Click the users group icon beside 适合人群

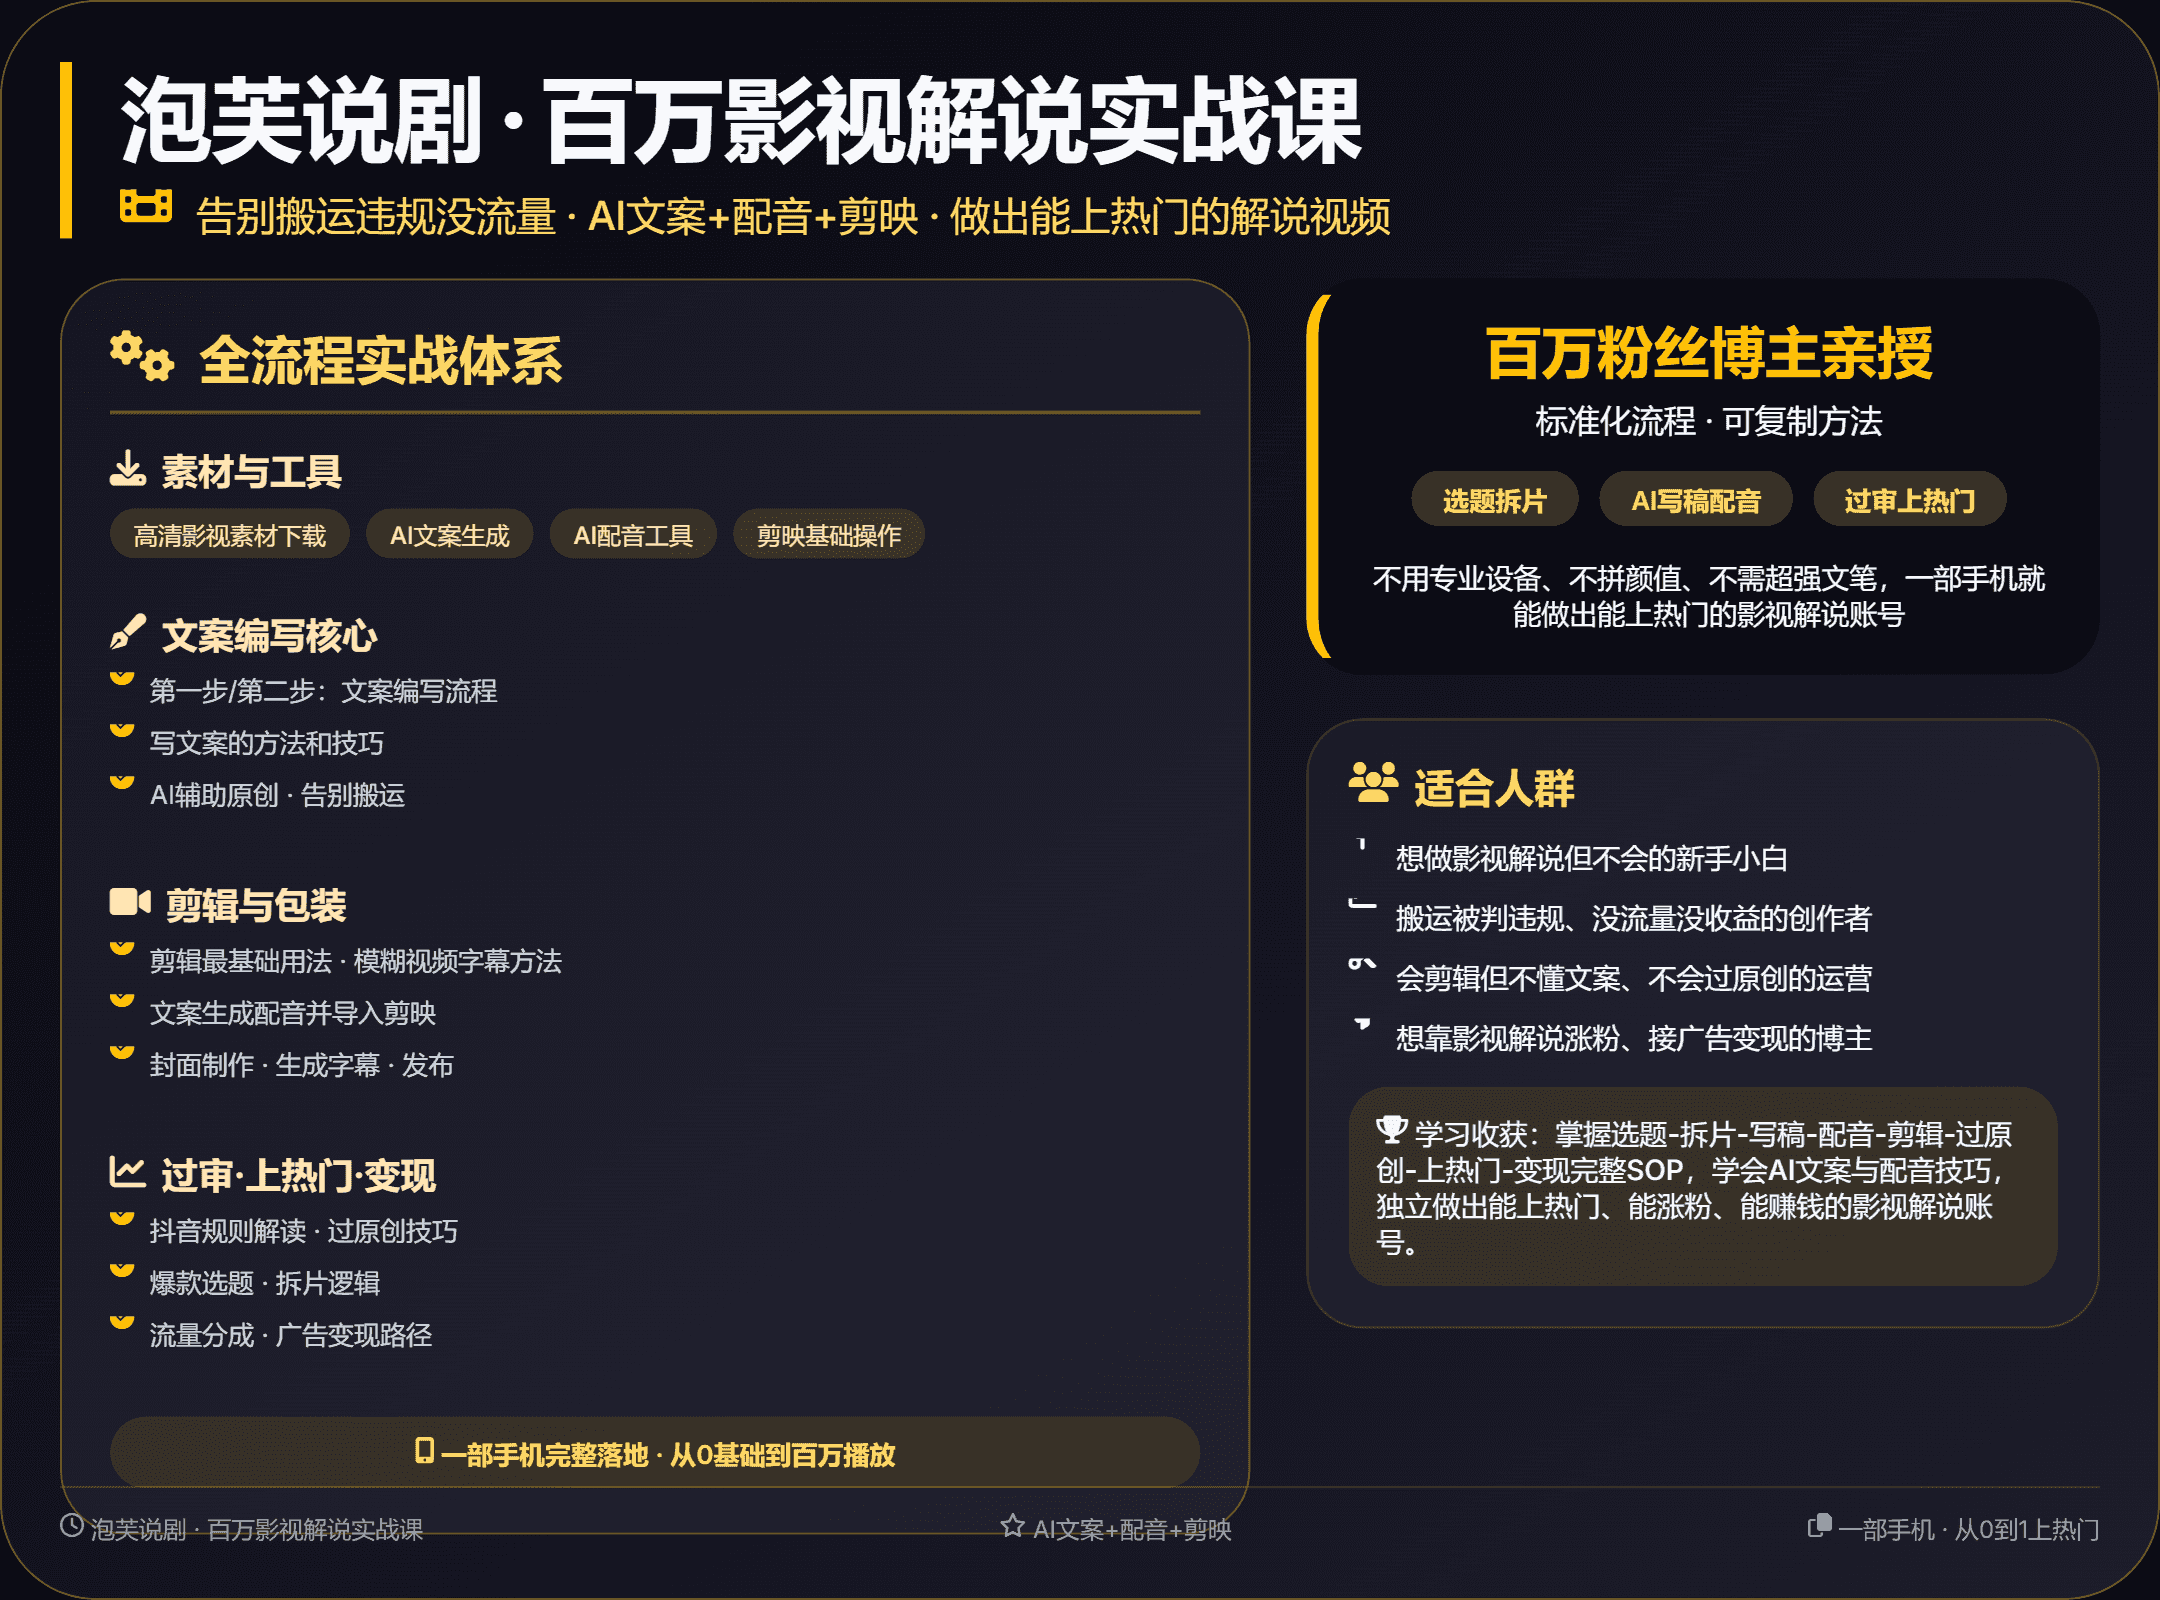point(1373,783)
